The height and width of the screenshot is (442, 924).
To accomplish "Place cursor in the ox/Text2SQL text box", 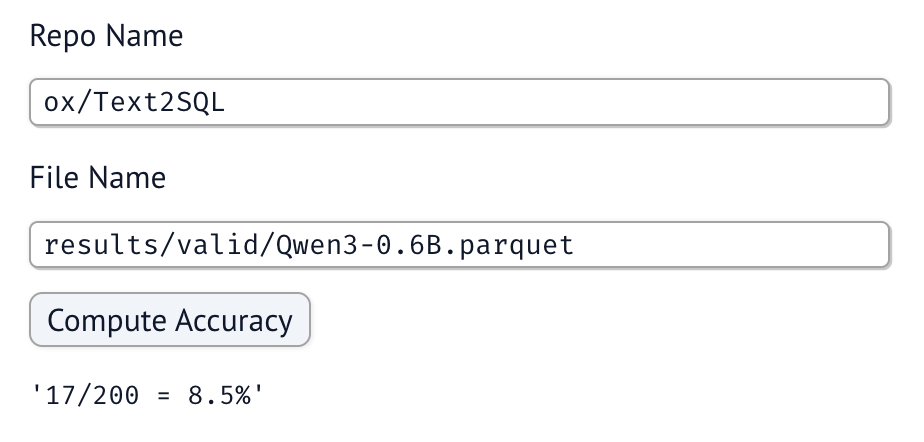I will [x=460, y=102].
